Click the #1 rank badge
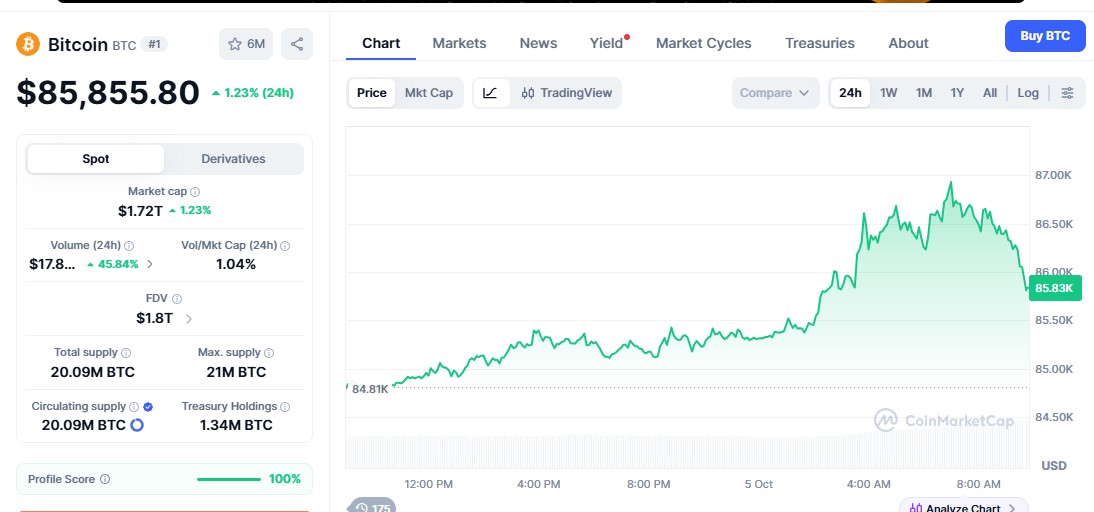This screenshot has width=1094, height=512. tap(154, 45)
